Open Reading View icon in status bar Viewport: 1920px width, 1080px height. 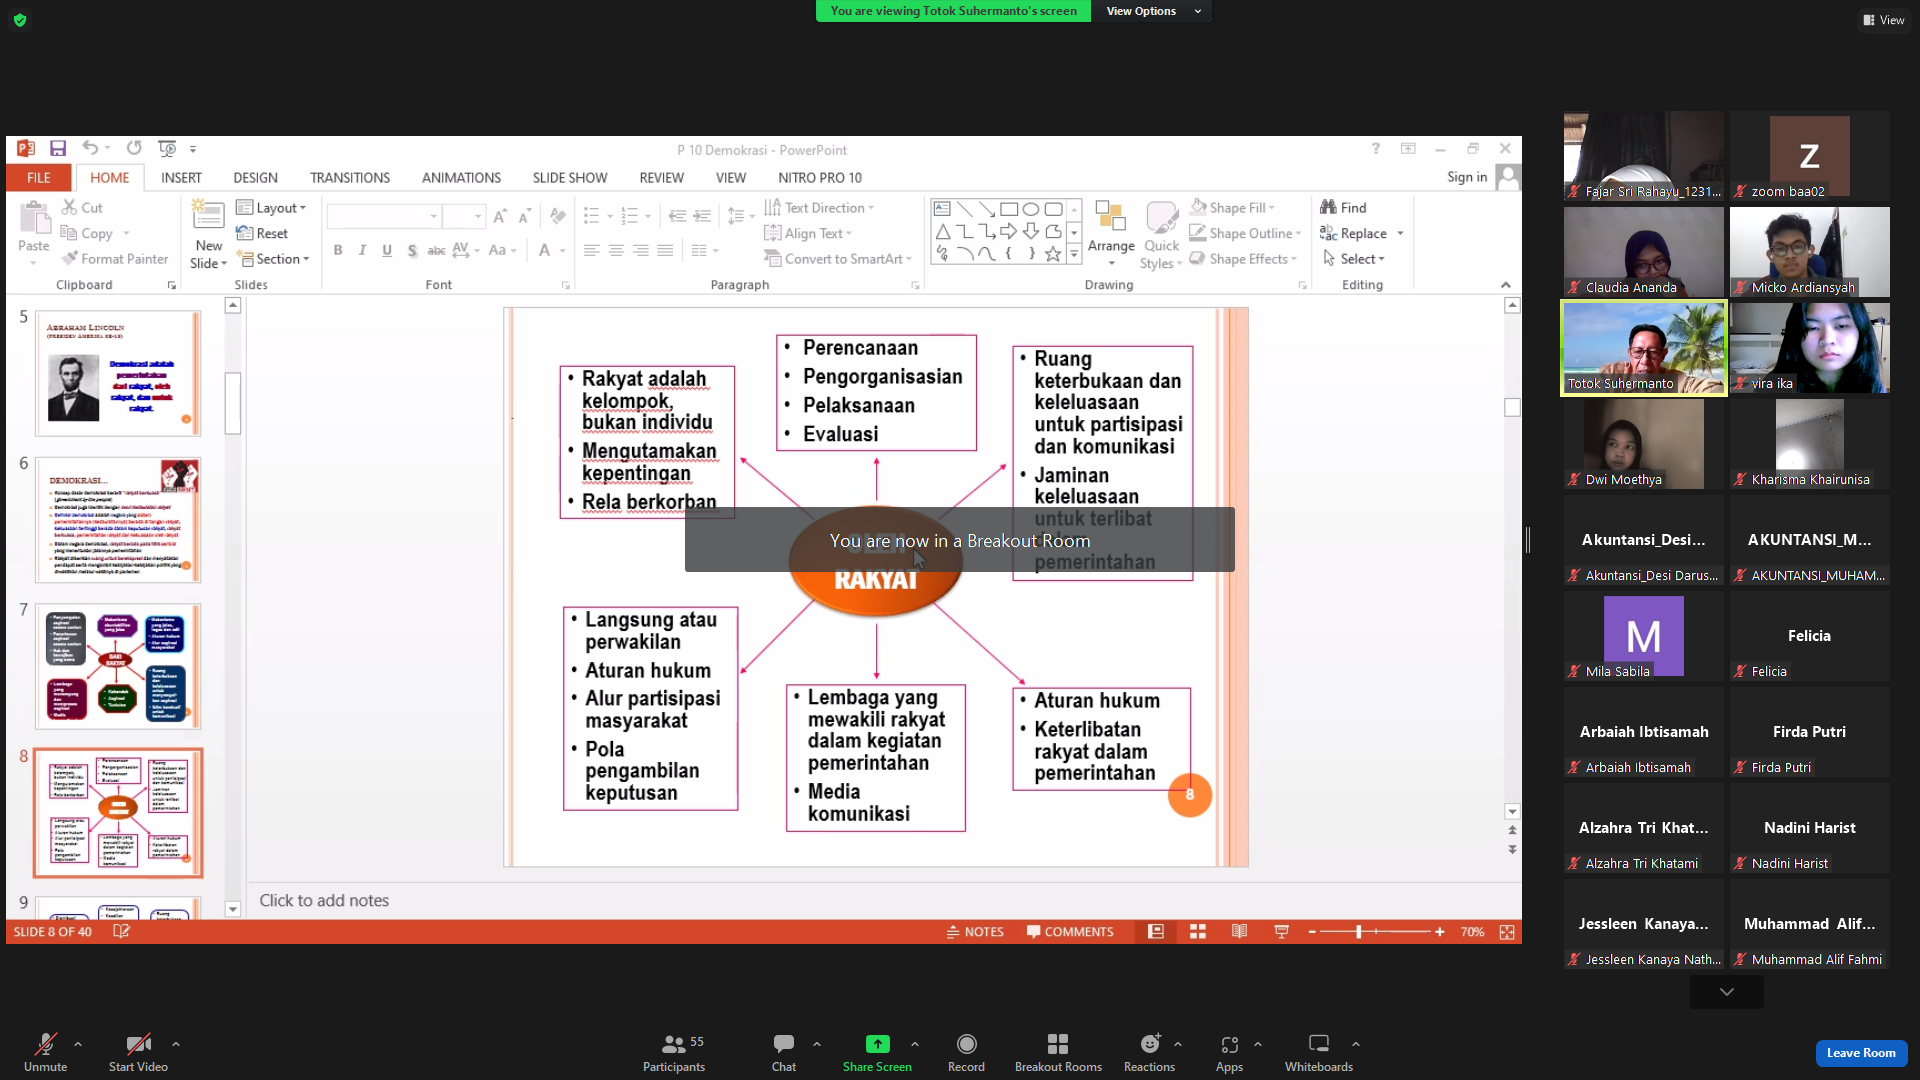tap(1239, 932)
